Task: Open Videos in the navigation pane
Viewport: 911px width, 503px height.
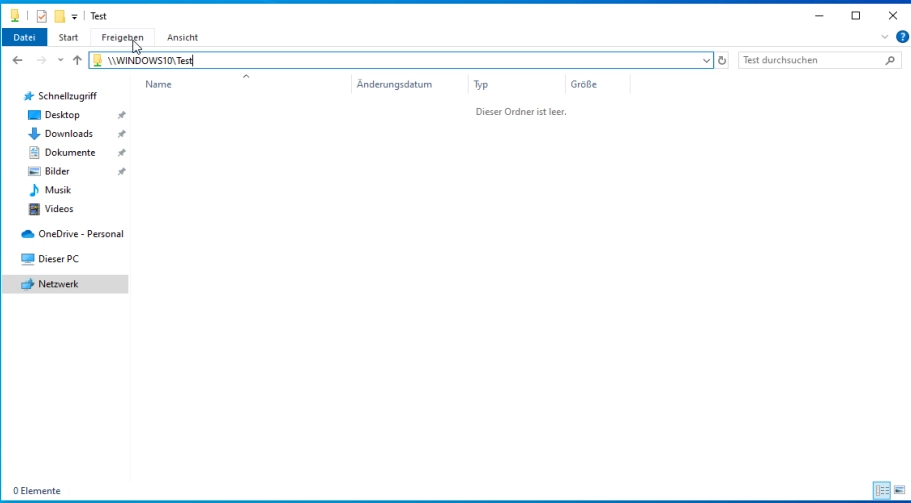Action: pyautogui.click(x=59, y=209)
